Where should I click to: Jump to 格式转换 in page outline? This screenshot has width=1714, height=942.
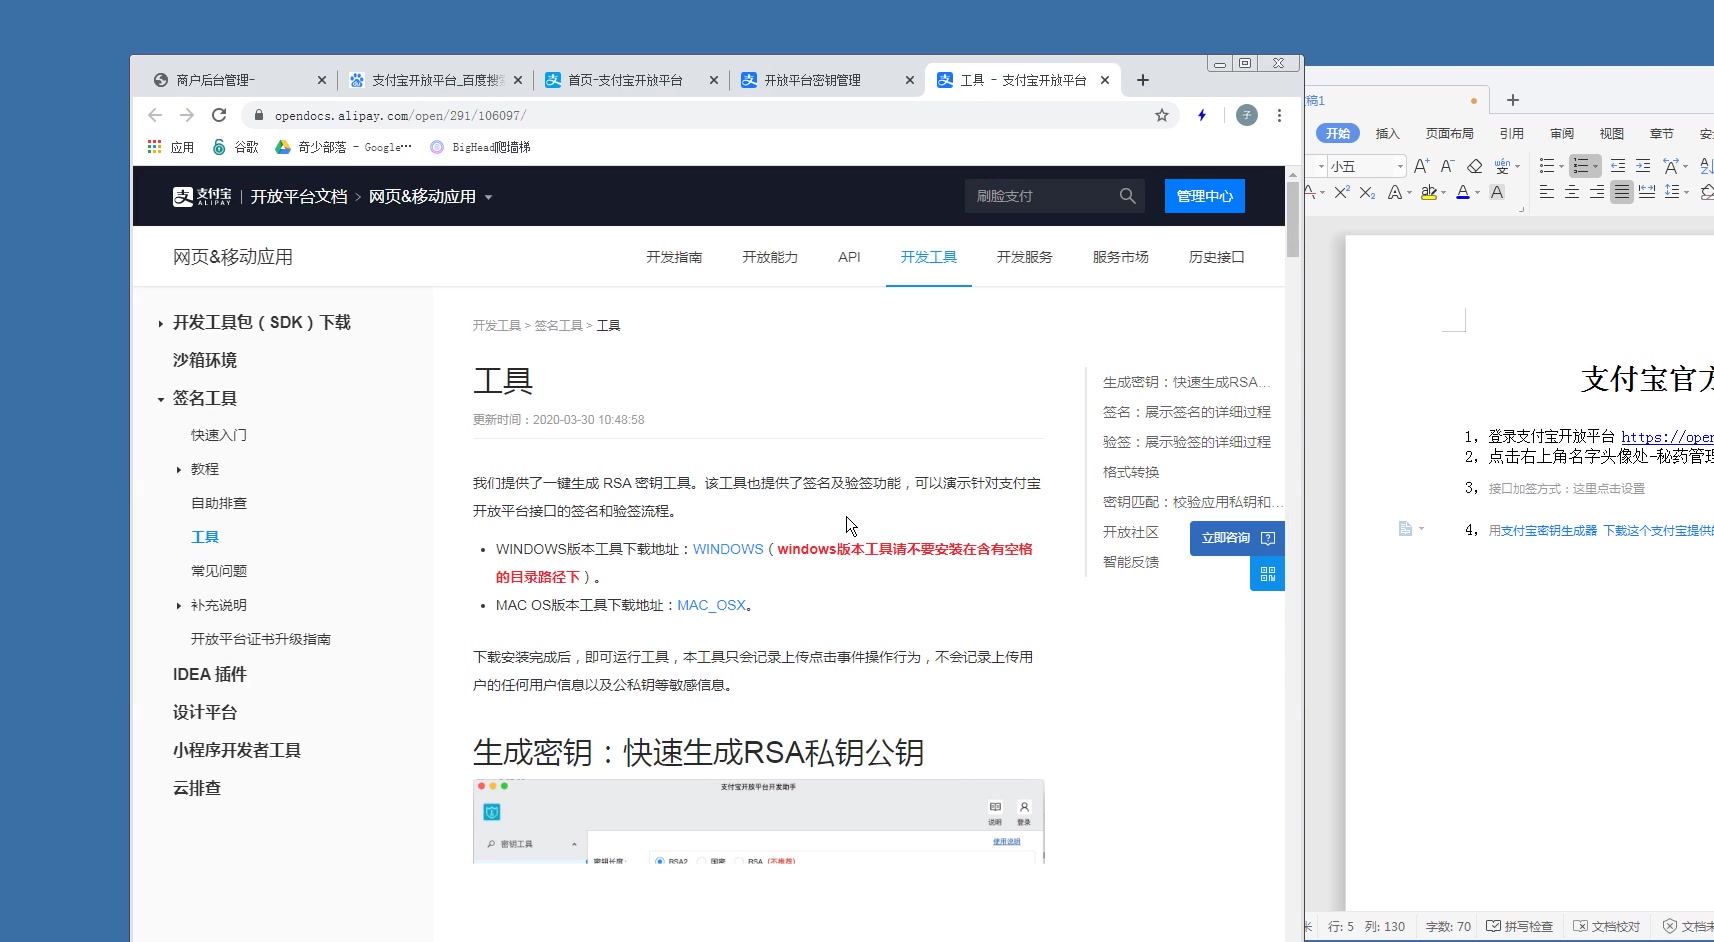click(1131, 472)
